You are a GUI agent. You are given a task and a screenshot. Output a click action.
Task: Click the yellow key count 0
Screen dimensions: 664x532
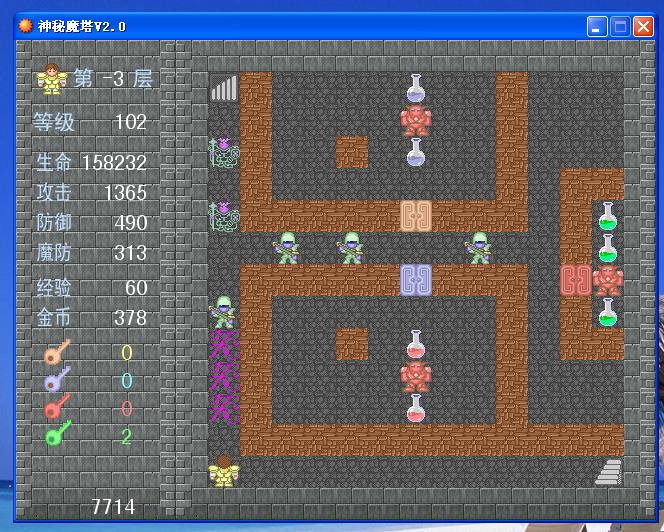[x=127, y=352]
